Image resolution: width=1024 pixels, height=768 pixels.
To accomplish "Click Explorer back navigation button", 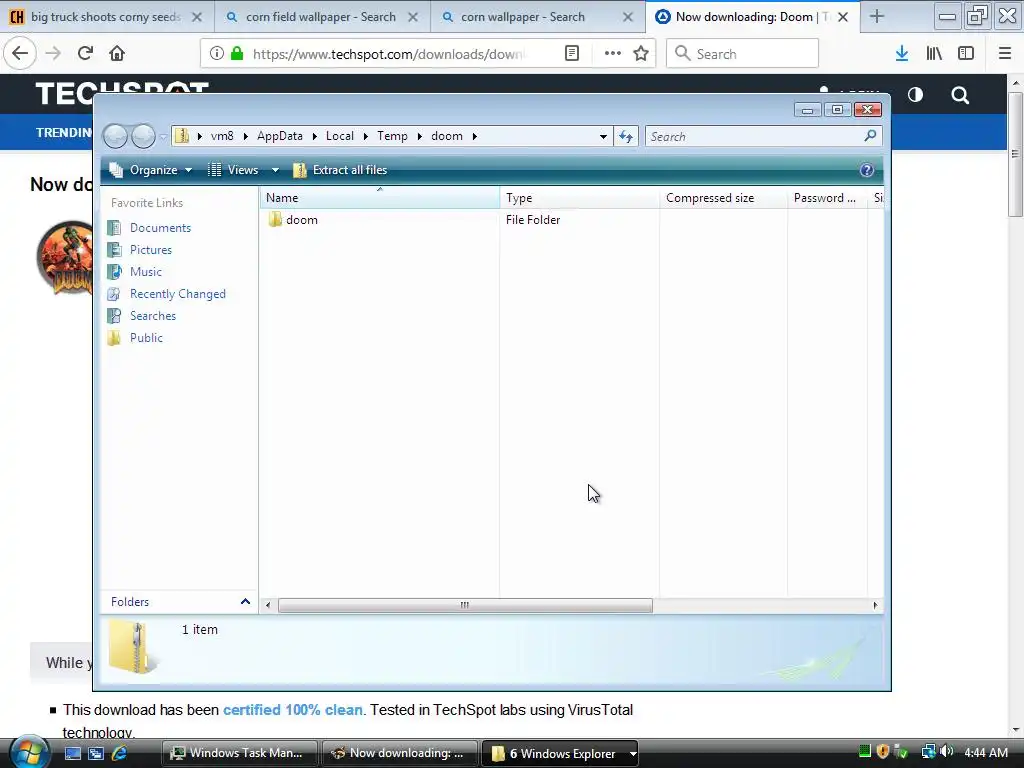I will point(115,136).
